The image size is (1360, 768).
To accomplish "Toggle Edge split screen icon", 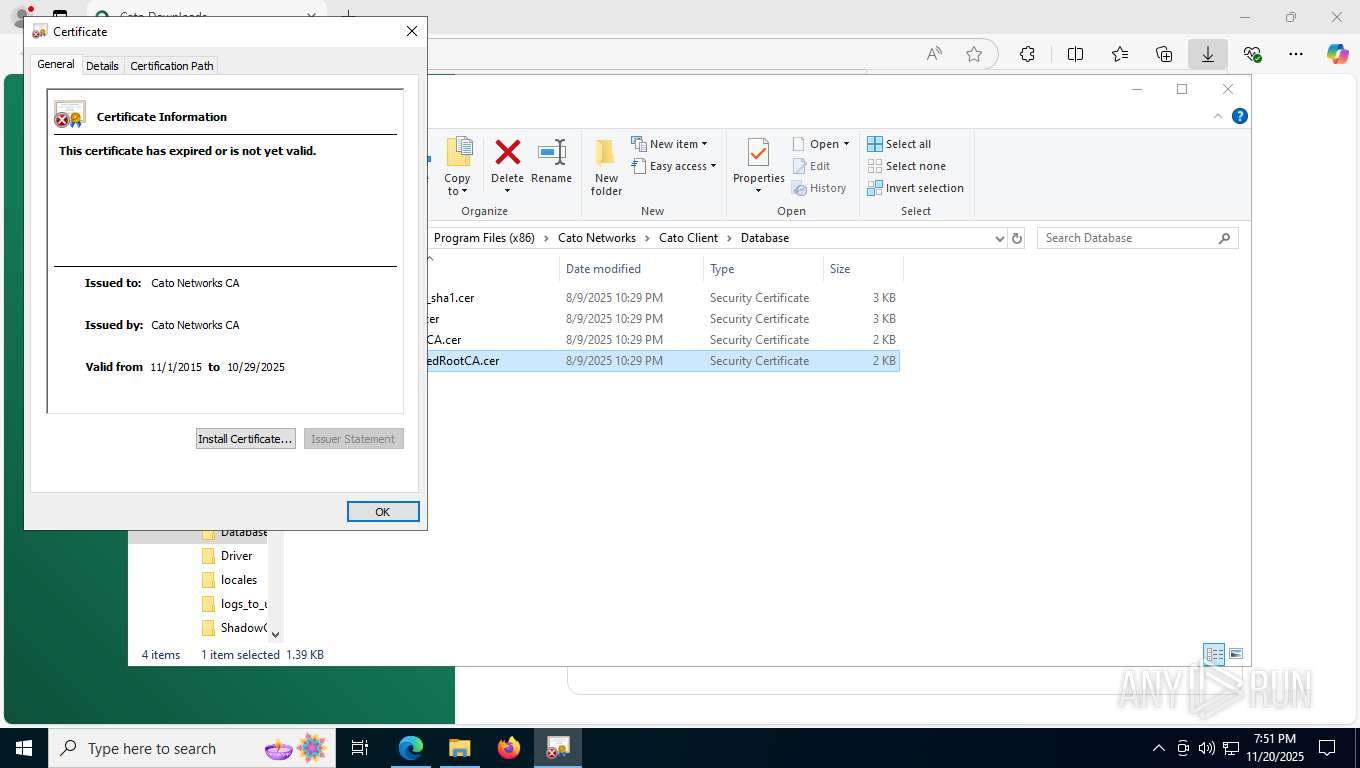I will coord(1076,54).
